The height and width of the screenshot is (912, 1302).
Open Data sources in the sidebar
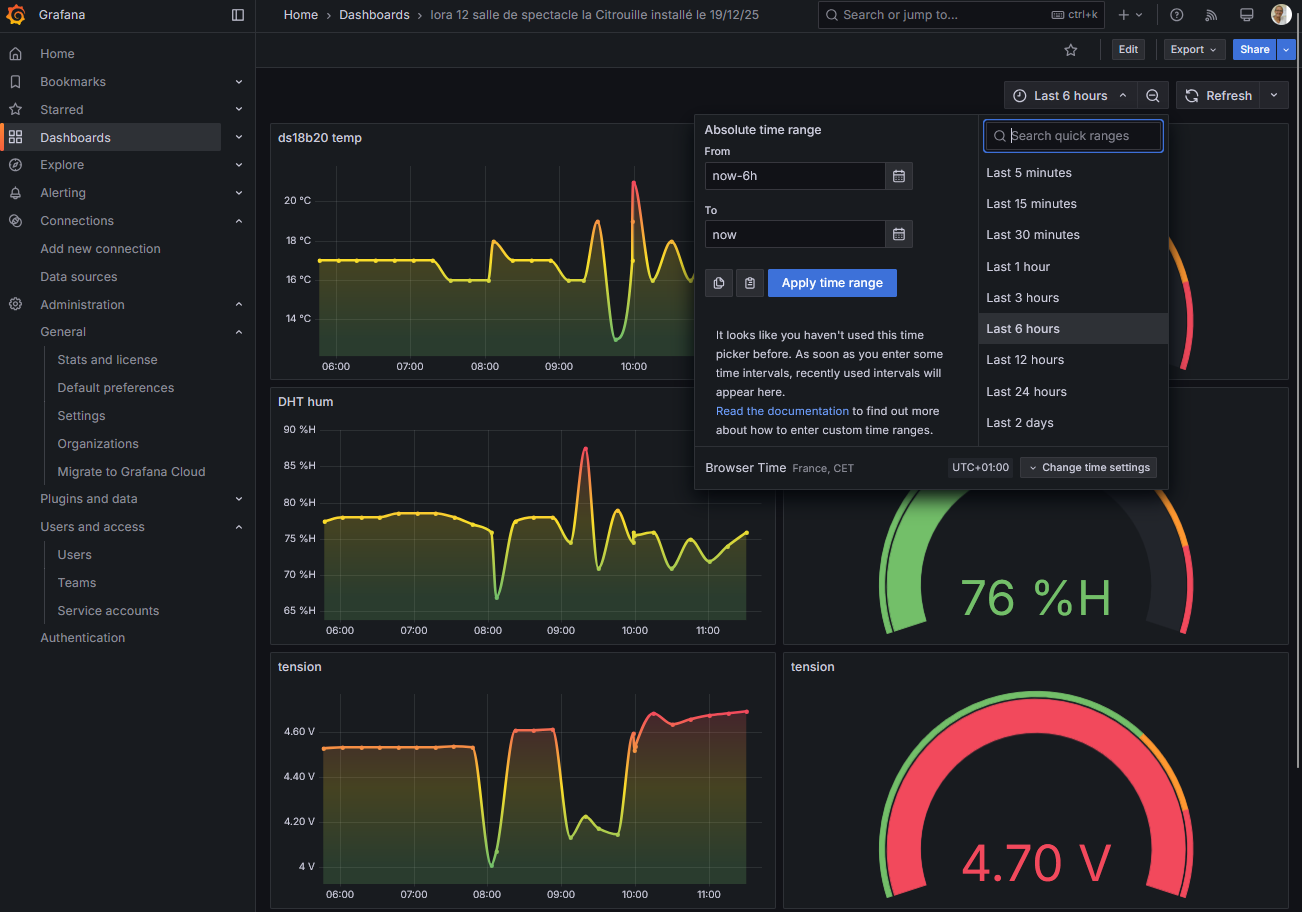78,277
